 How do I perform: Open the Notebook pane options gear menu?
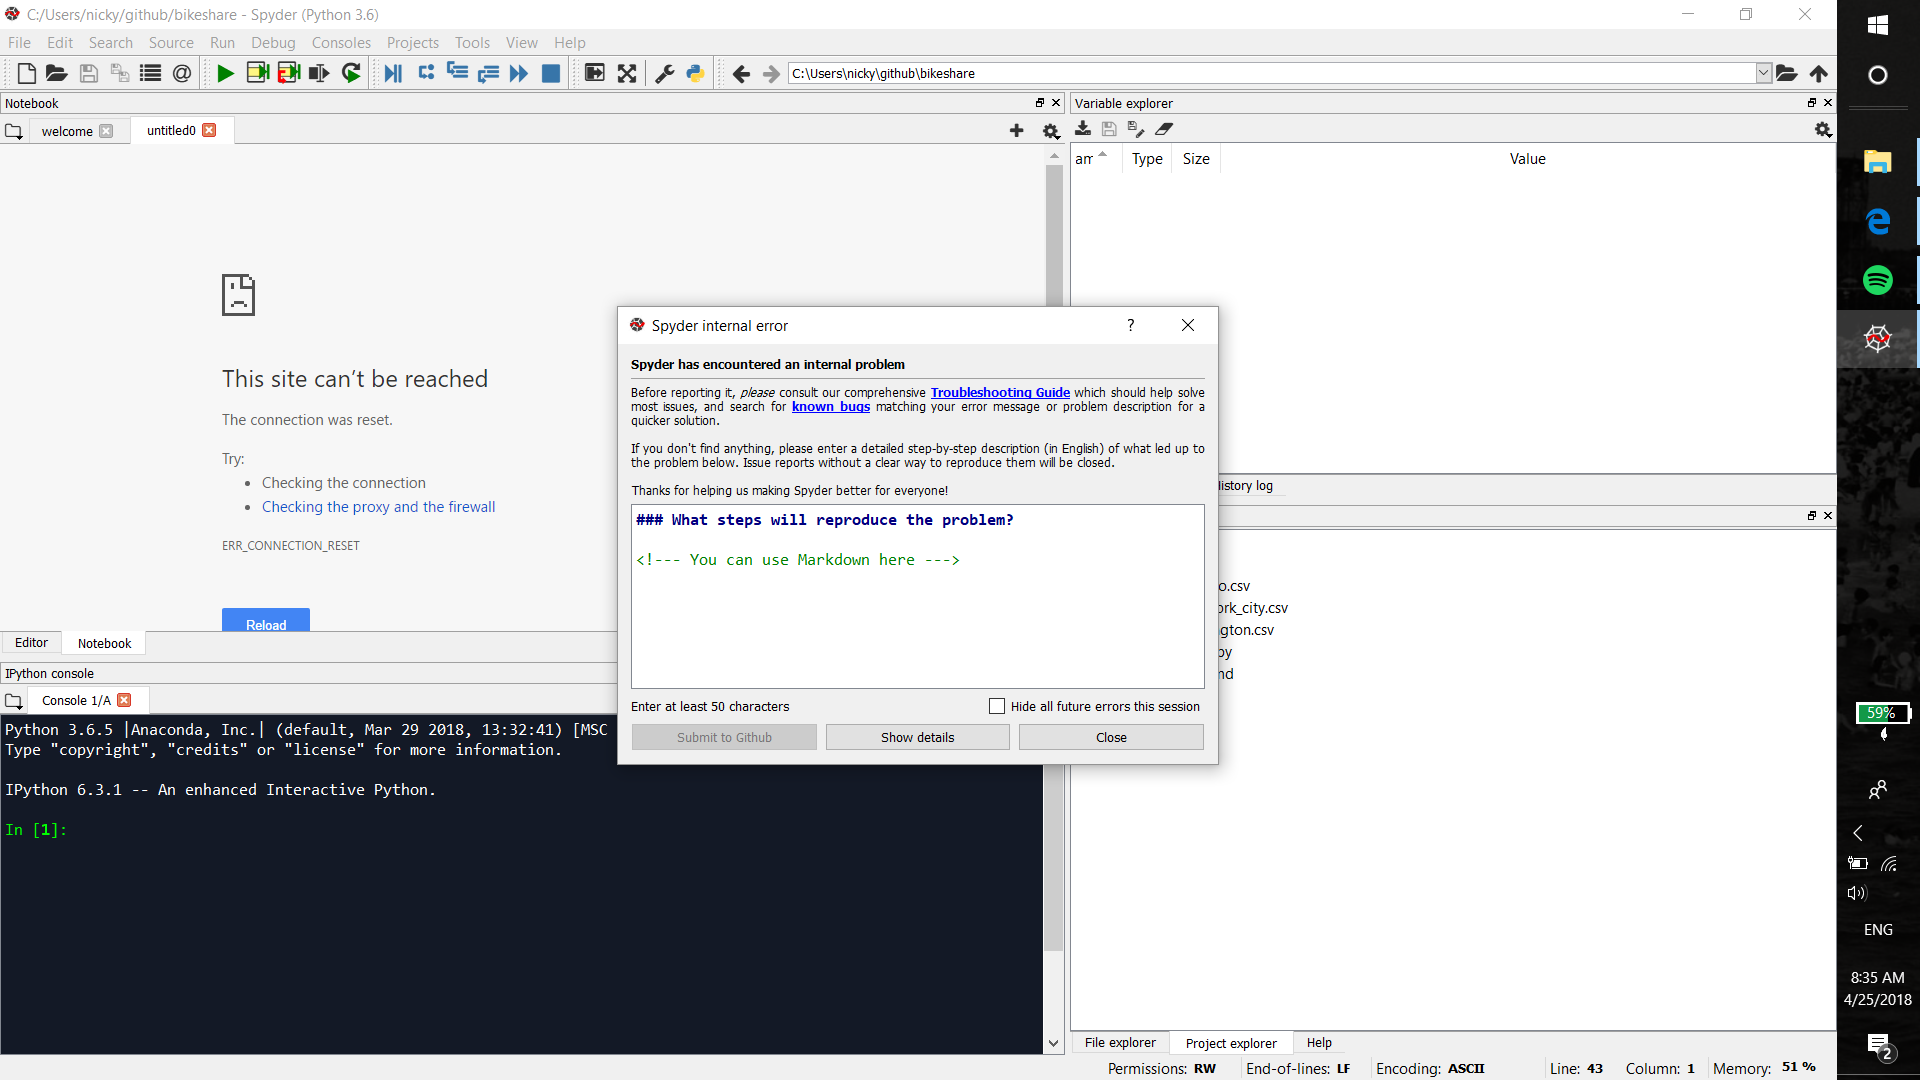pyautogui.click(x=1050, y=131)
